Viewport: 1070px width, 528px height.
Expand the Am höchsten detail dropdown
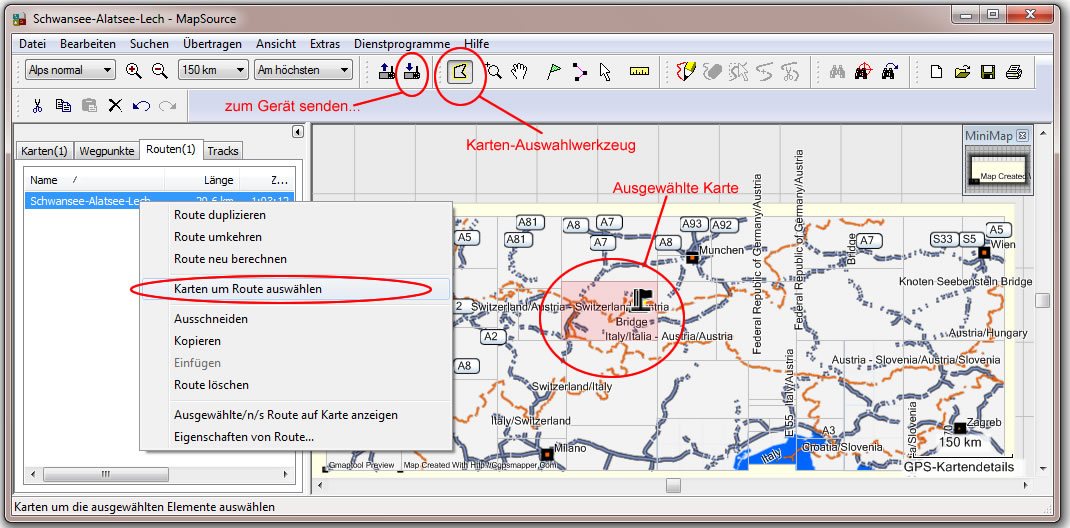coord(303,70)
